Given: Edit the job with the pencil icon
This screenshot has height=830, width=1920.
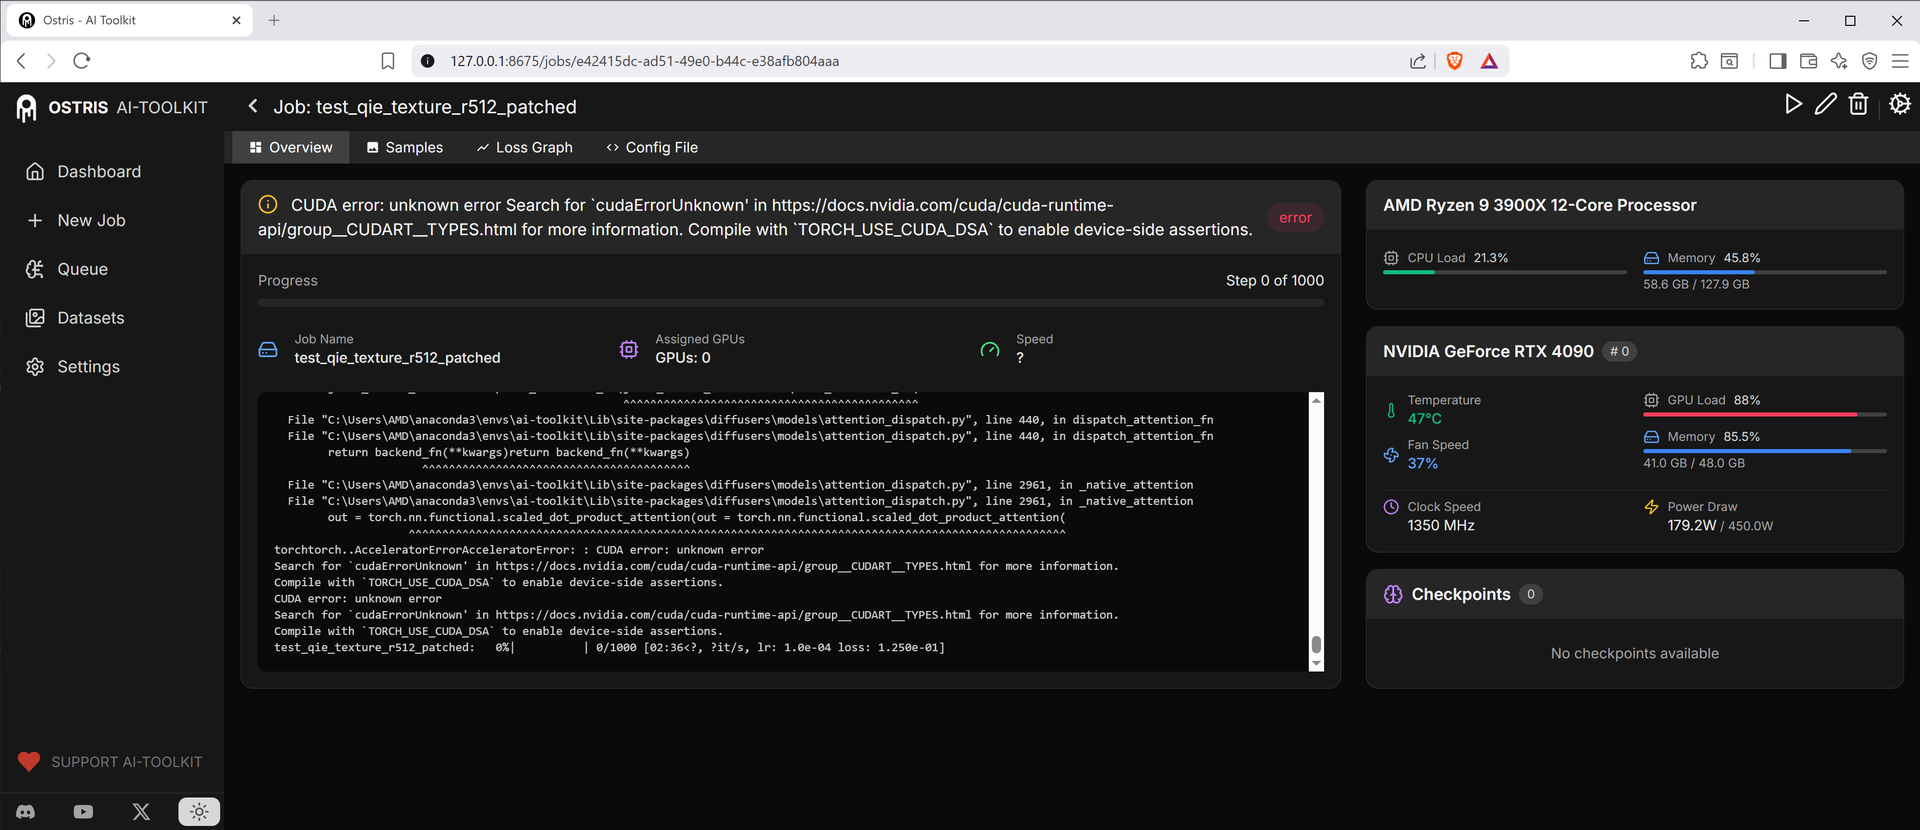Looking at the screenshot, I should point(1826,104).
